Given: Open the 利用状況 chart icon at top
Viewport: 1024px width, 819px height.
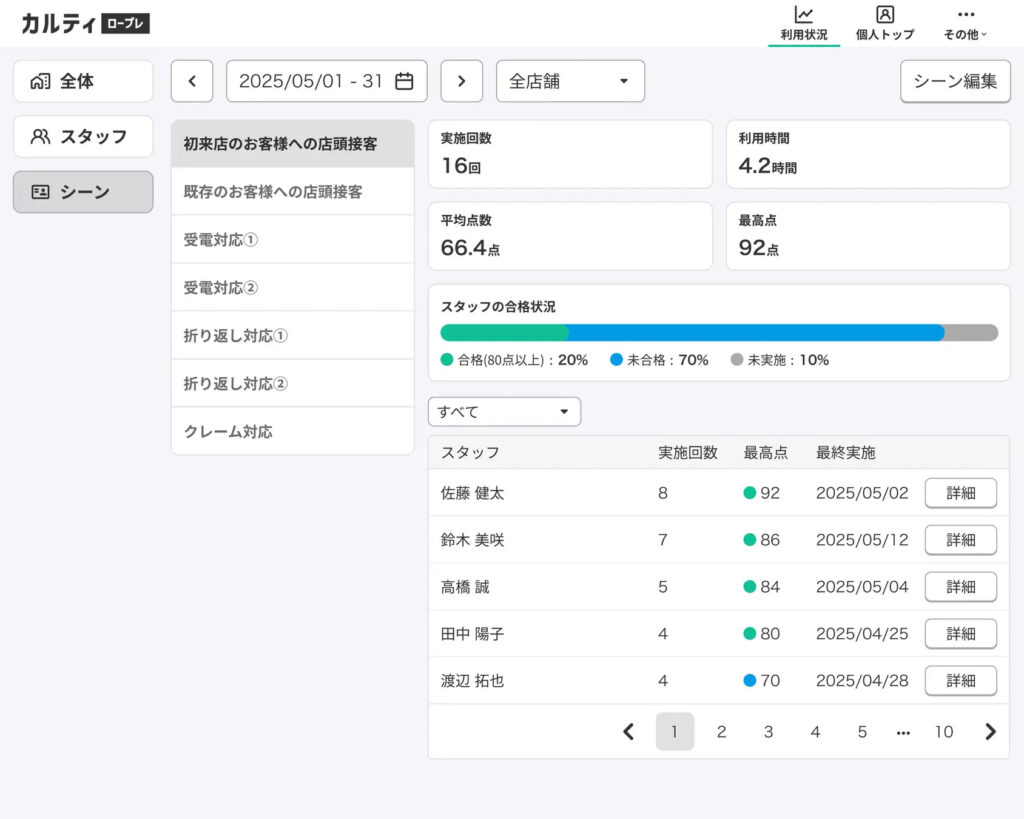Looking at the screenshot, I should click(x=803, y=21).
